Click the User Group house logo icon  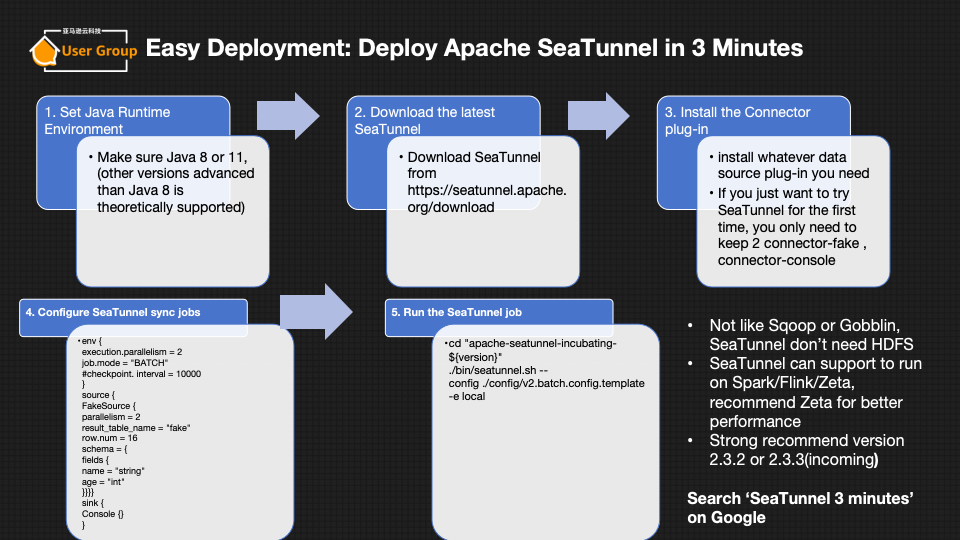point(44,51)
